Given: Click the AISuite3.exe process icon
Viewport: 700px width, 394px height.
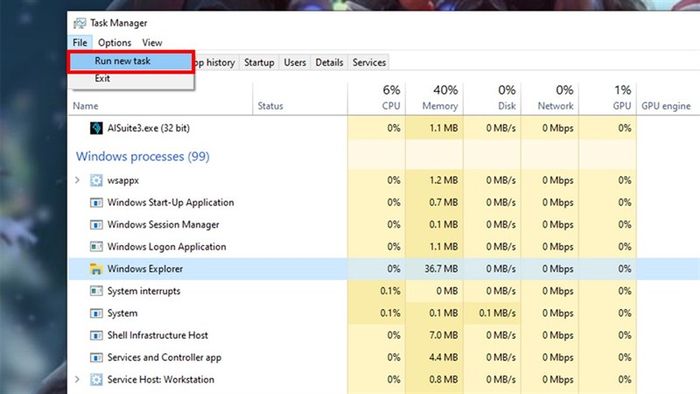Looking at the screenshot, I should (x=96, y=128).
